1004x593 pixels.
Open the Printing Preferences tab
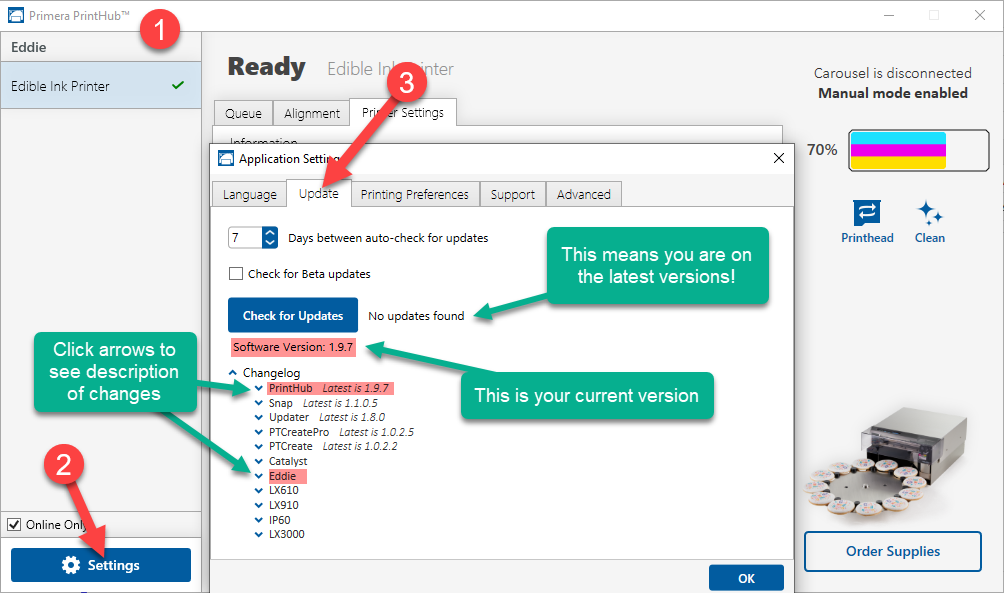tap(415, 194)
